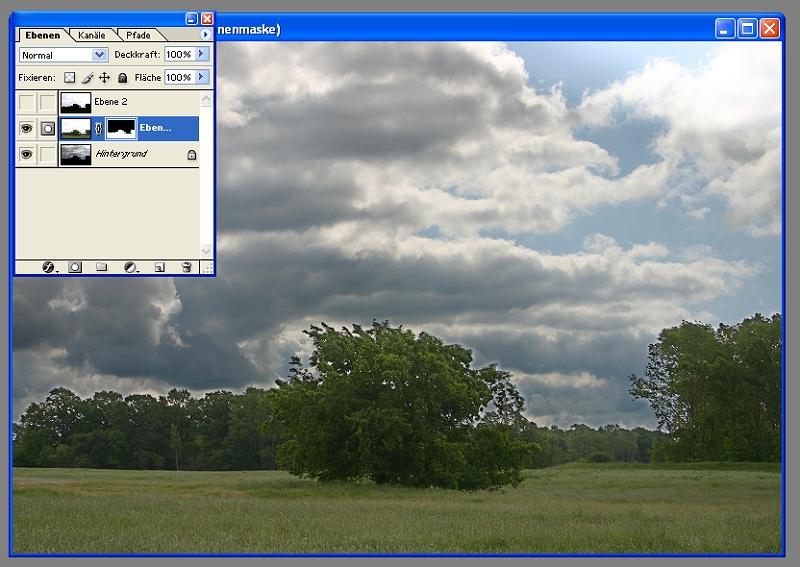Image resolution: width=800 pixels, height=567 pixels.
Task: Select the black layer mask thumbnail
Action: [x=121, y=129]
